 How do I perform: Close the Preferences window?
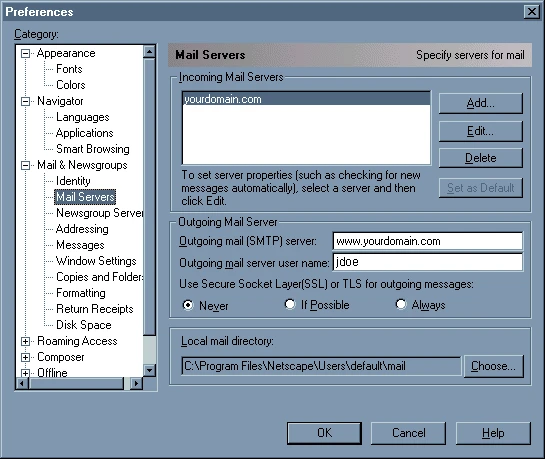tap(532, 12)
